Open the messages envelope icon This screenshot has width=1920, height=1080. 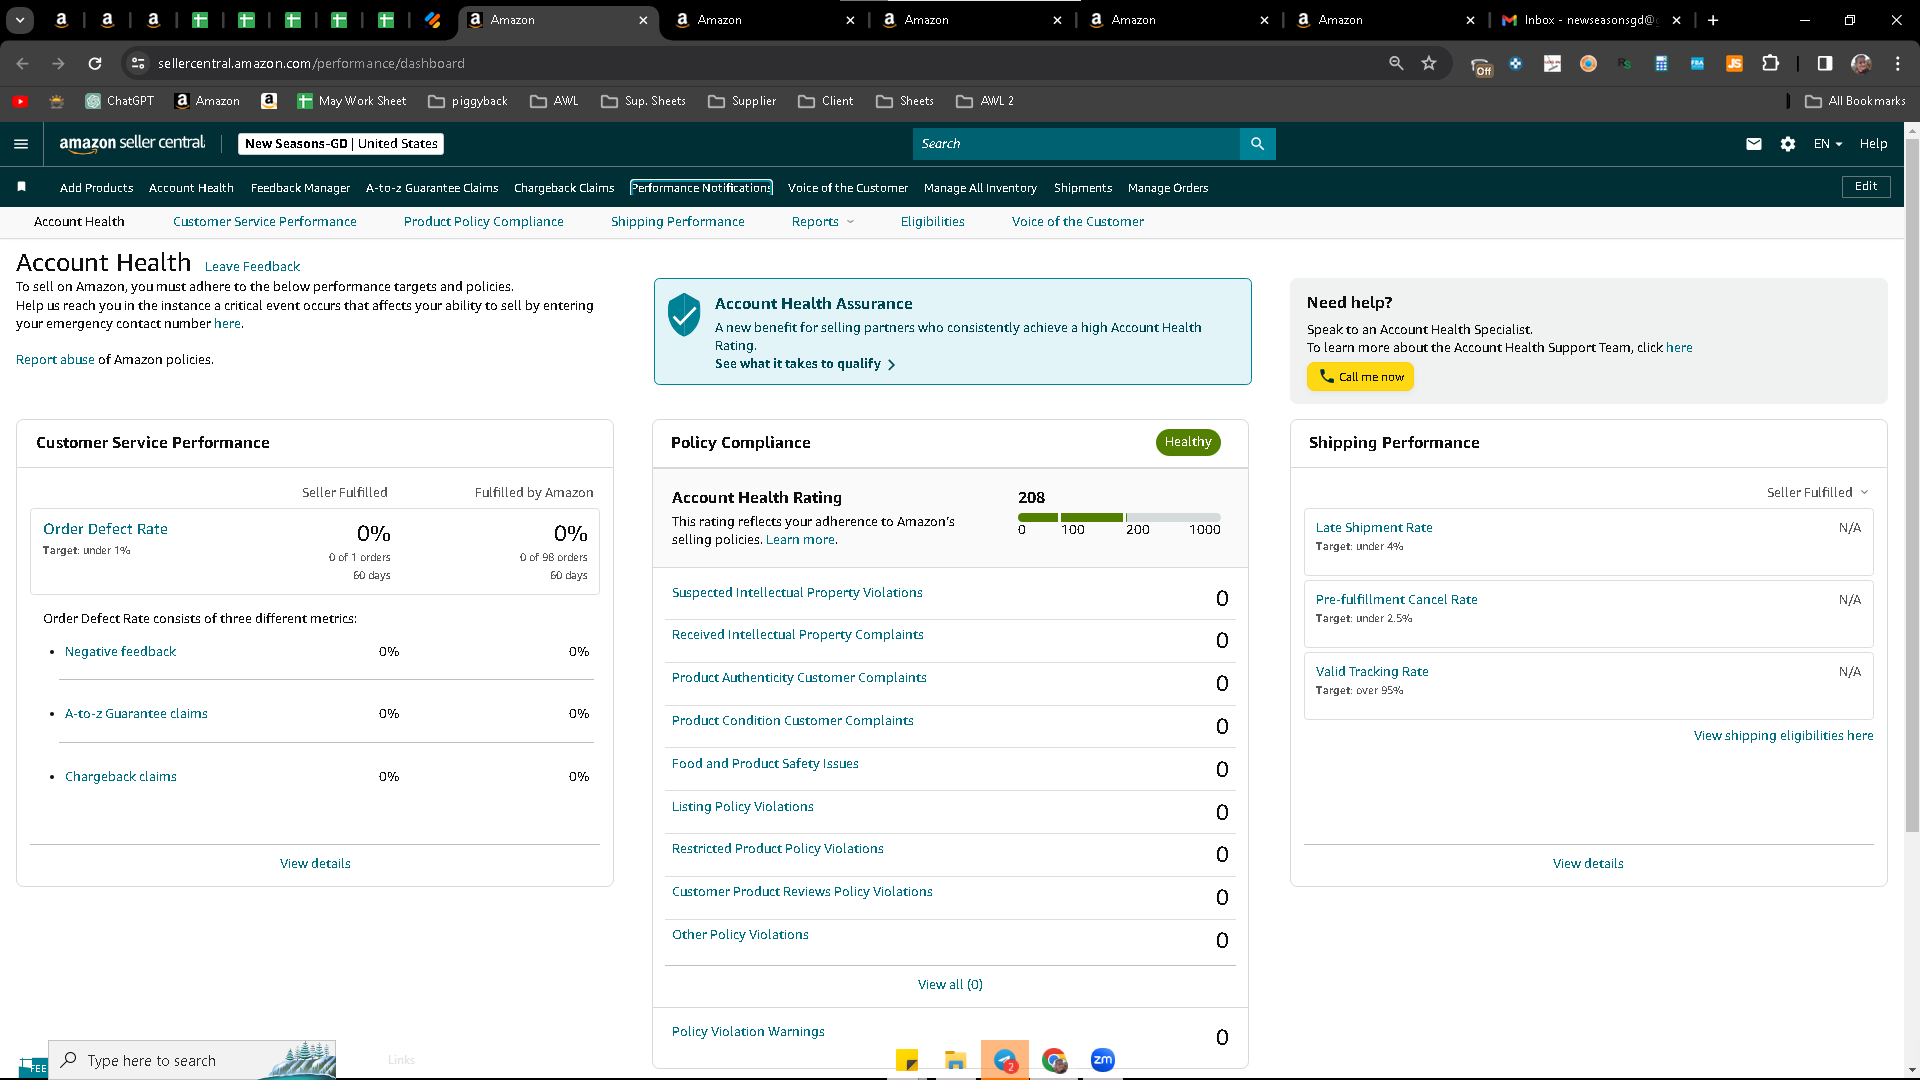click(x=1754, y=144)
